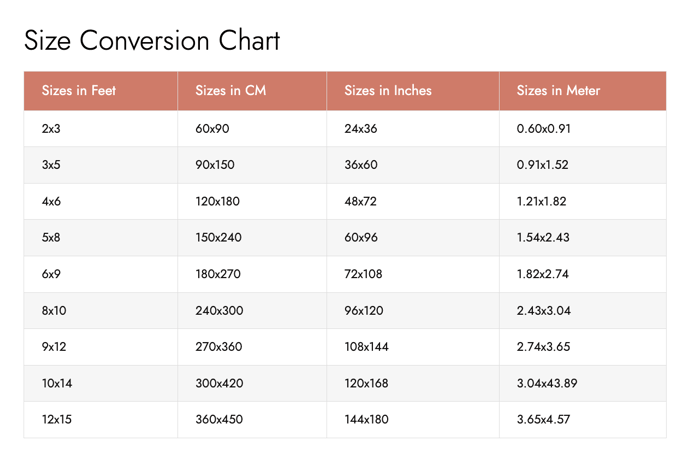Screen dimensions: 688x459
Task: Select the Sizes in CM column header
Action: (x=231, y=91)
